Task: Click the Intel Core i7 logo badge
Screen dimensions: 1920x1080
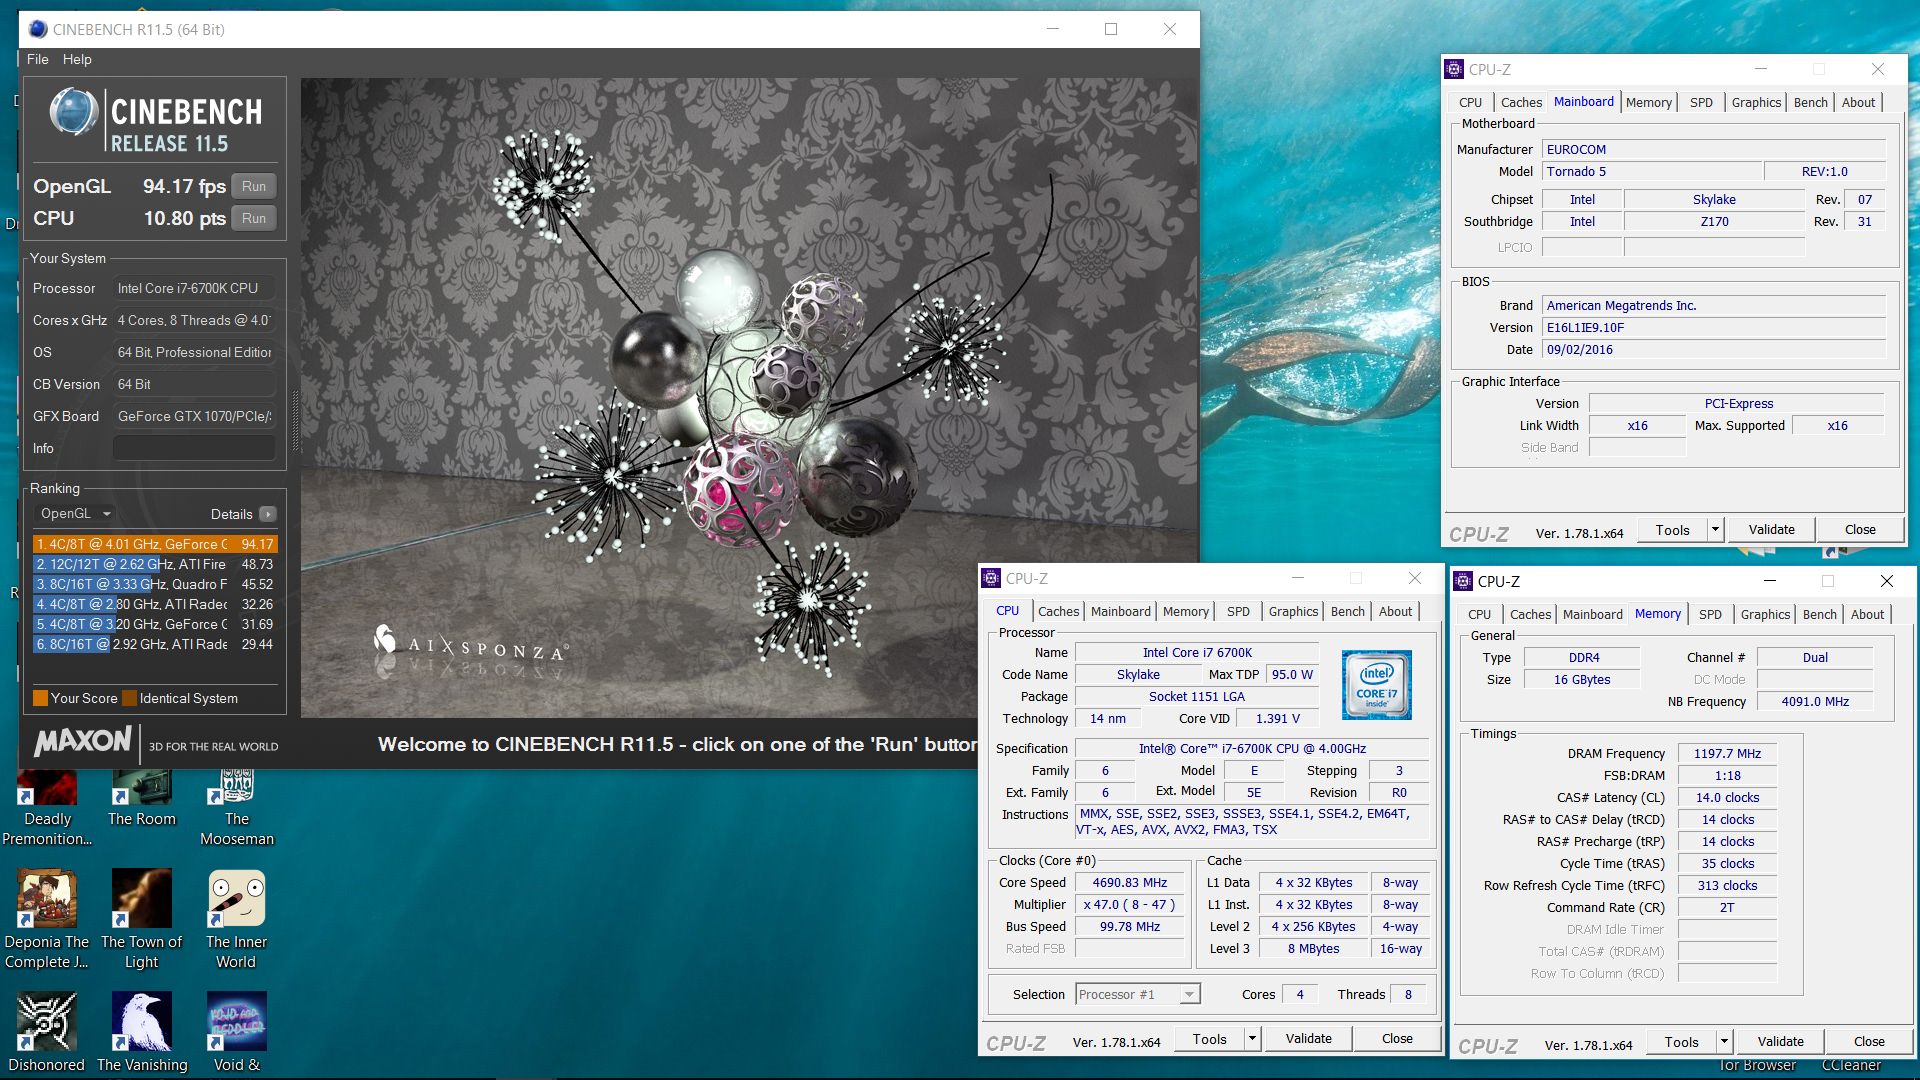Action: click(x=1376, y=685)
